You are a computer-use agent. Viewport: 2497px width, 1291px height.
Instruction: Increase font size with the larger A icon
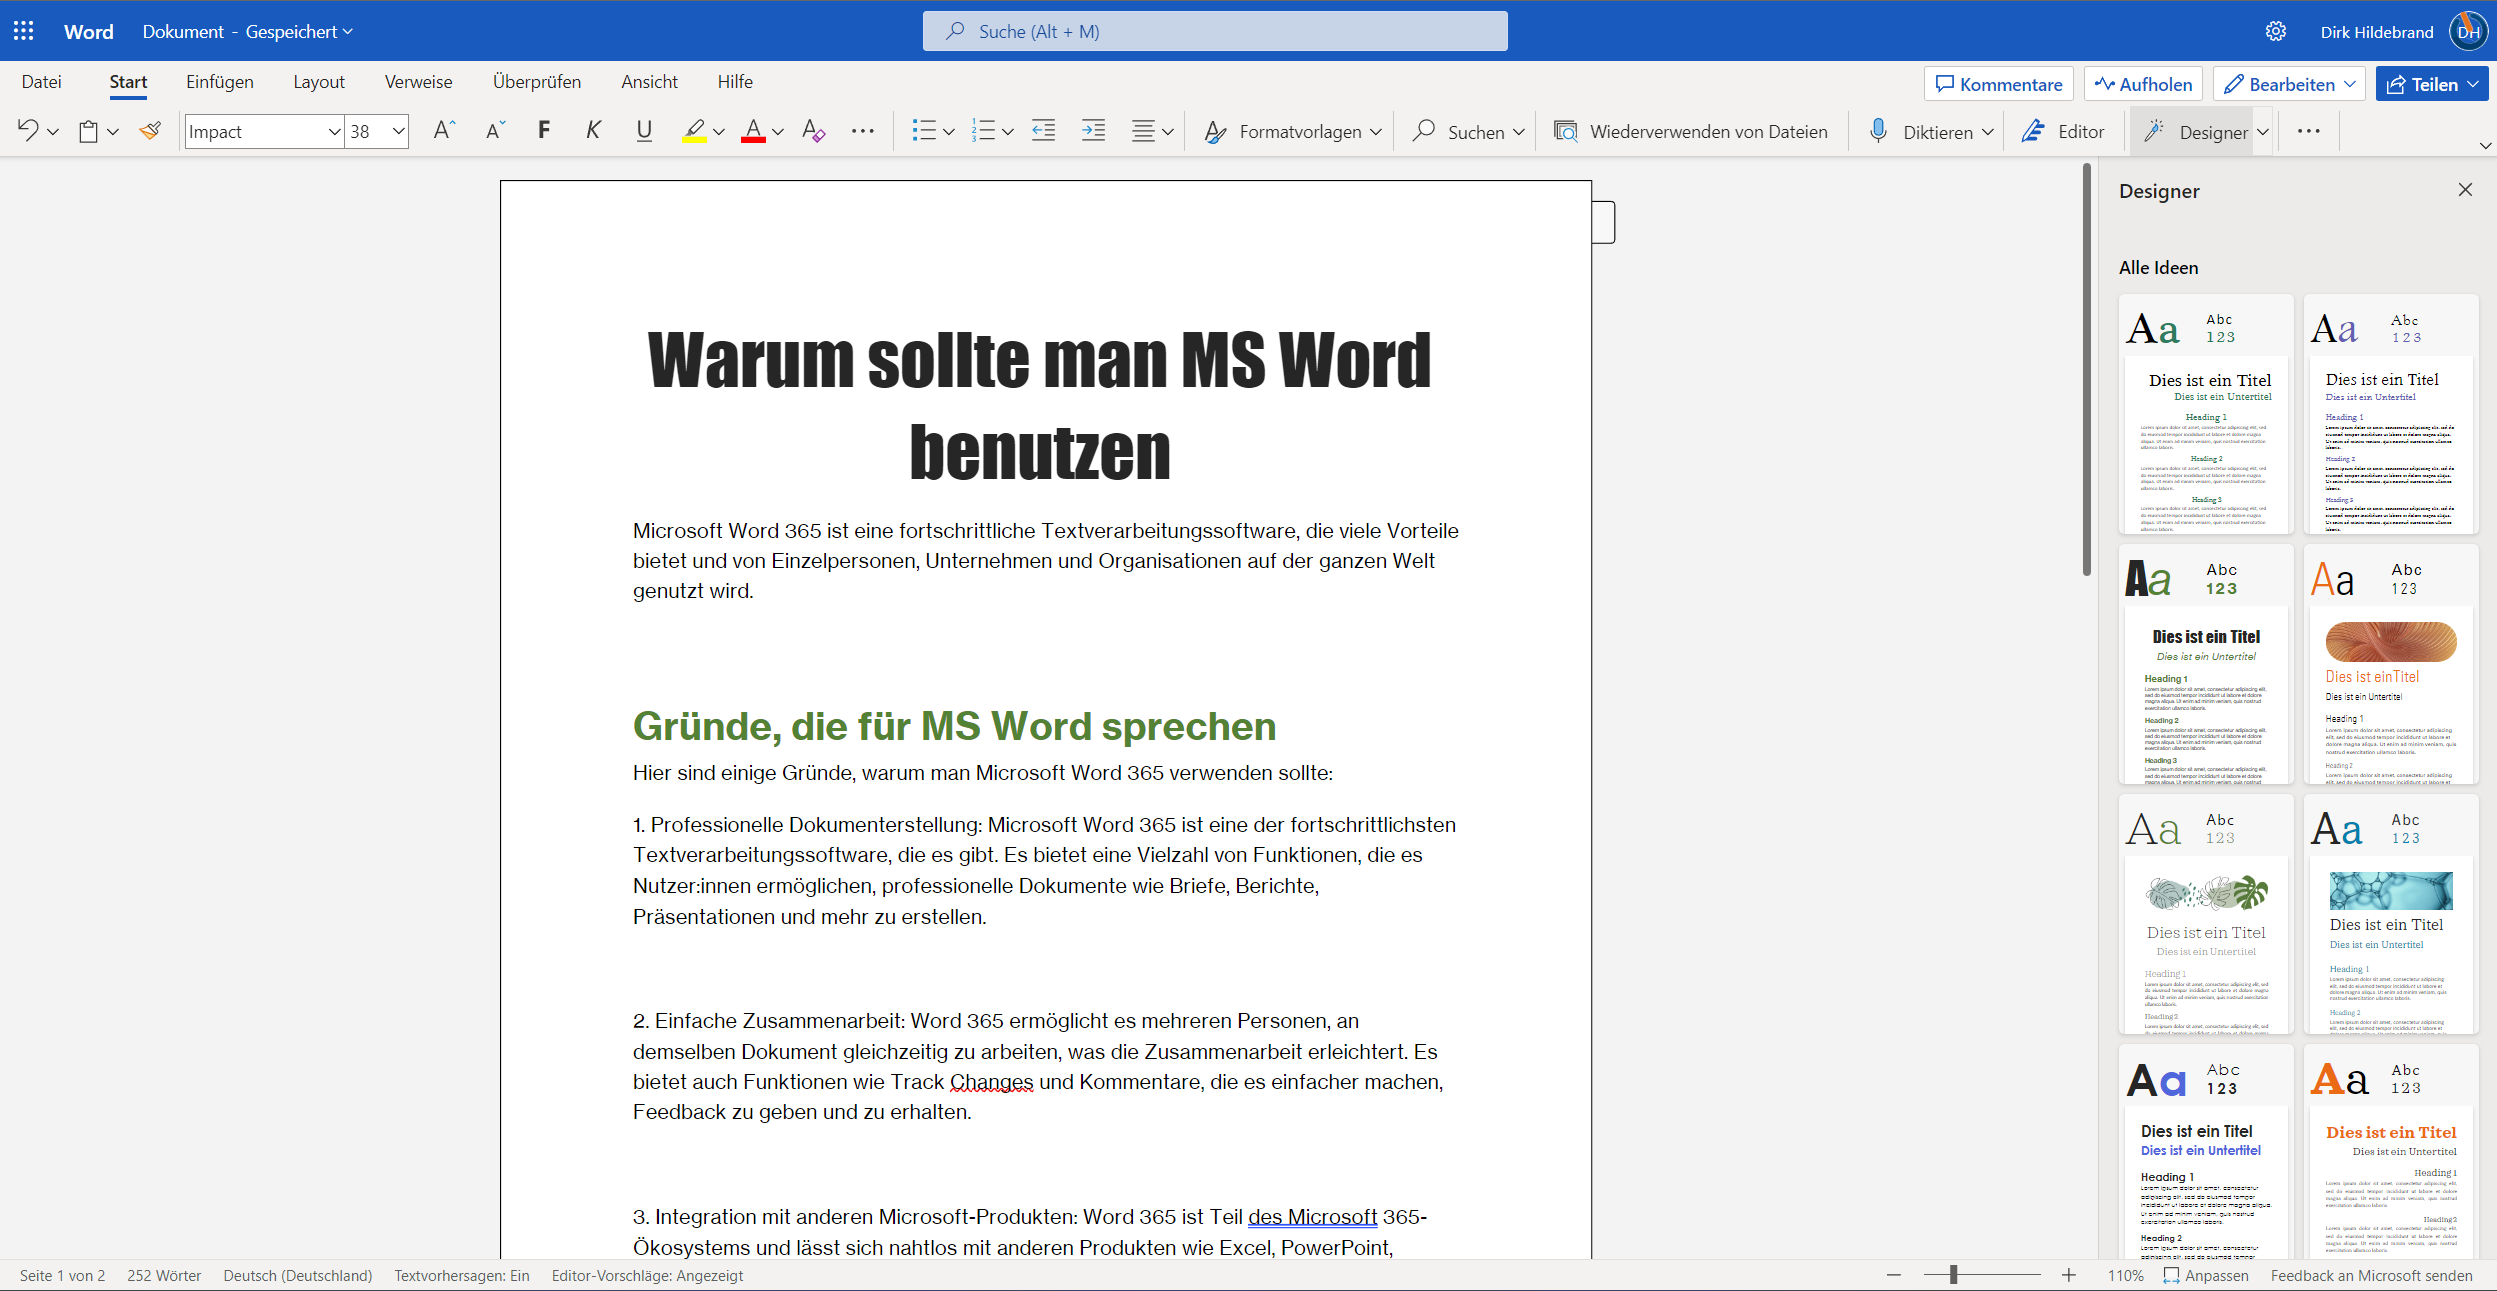coord(444,131)
